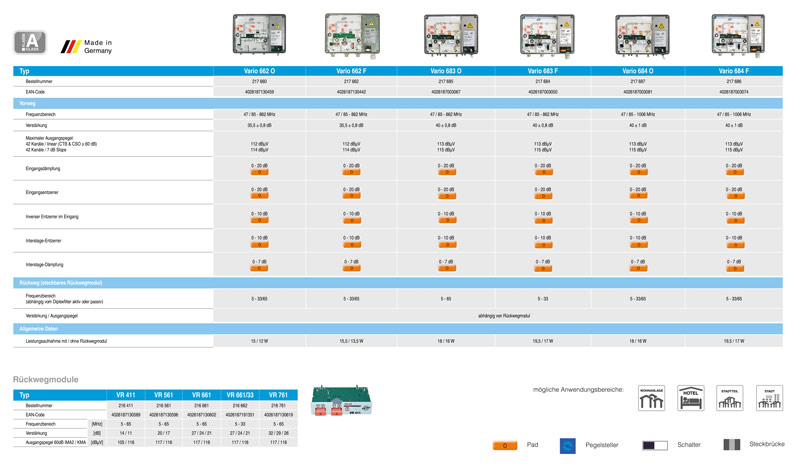Click the Made in Germany flag logo

pyautogui.click(x=72, y=46)
